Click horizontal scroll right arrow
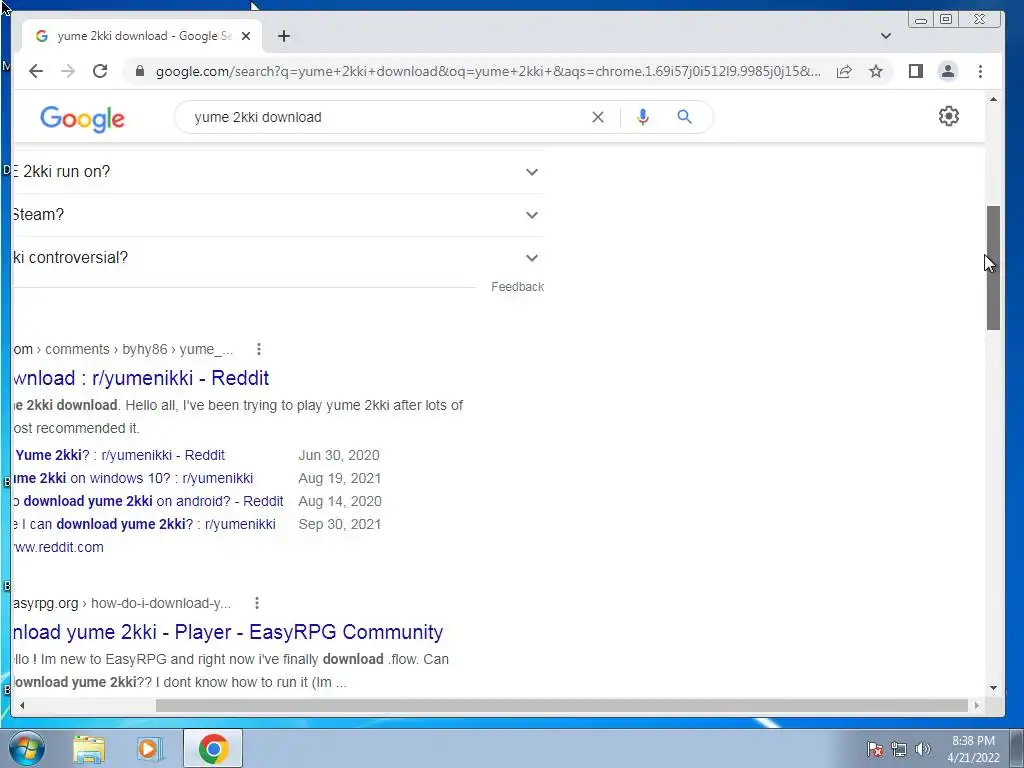The height and width of the screenshot is (768, 1024). pyautogui.click(x=977, y=705)
